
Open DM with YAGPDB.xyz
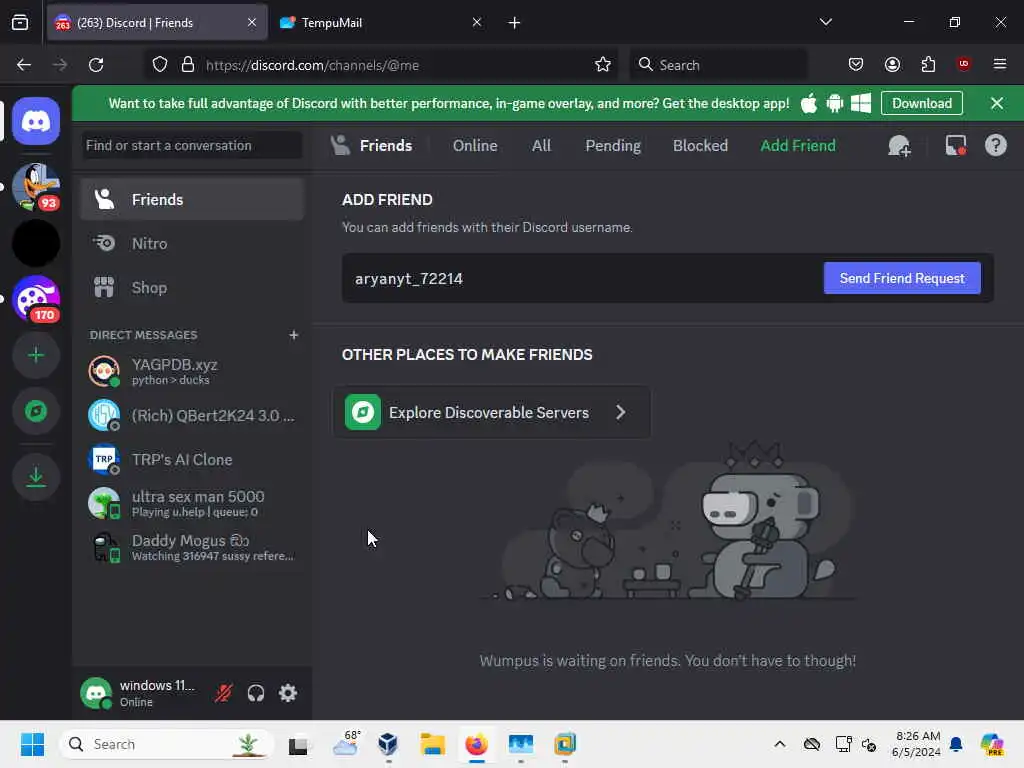coord(192,371)
